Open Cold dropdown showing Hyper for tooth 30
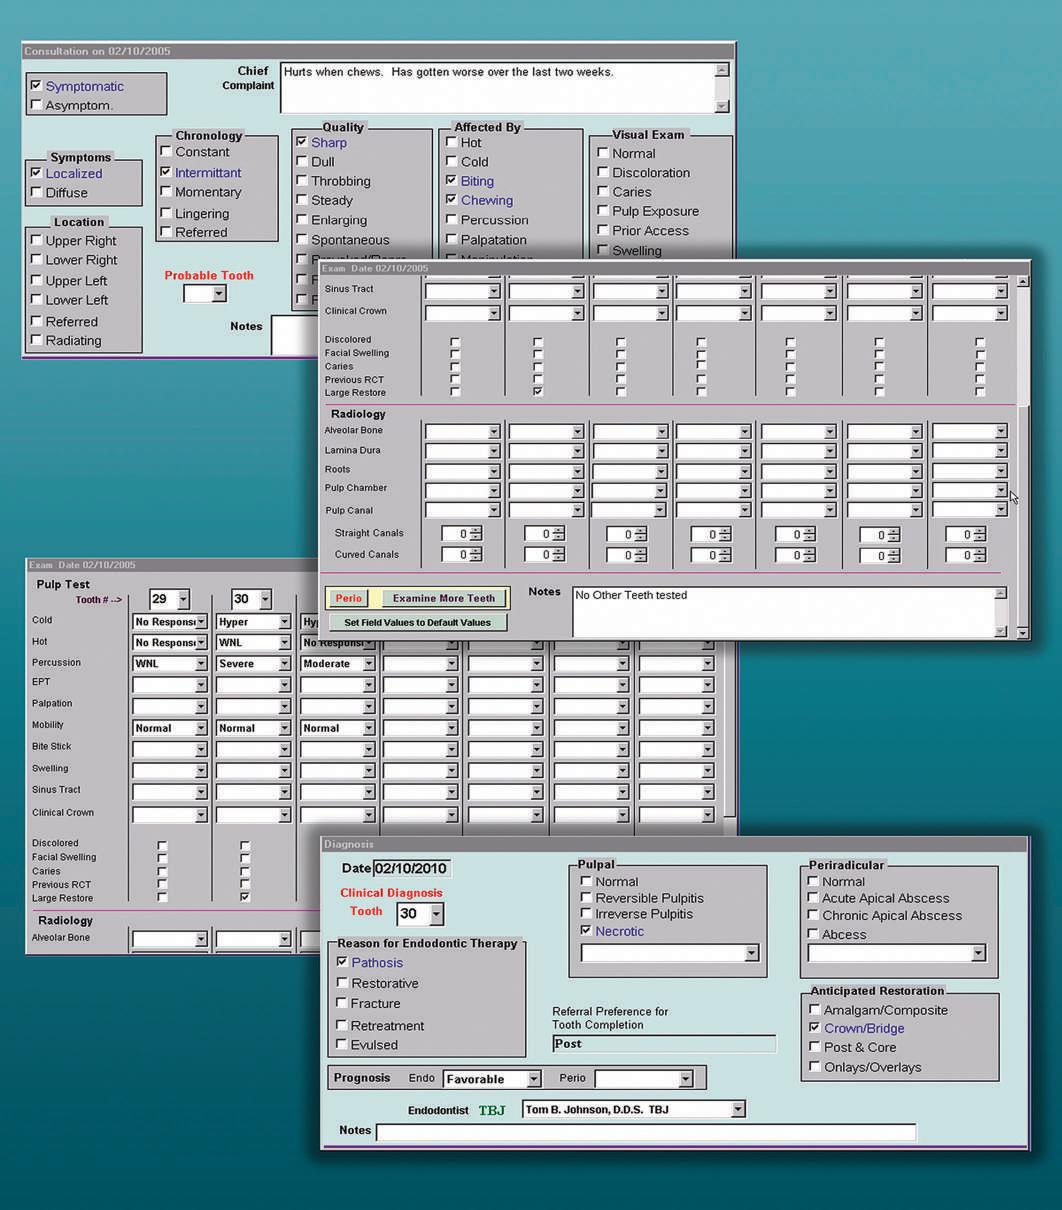This screenshot has width=1062, height=1210. coord(284,622)
